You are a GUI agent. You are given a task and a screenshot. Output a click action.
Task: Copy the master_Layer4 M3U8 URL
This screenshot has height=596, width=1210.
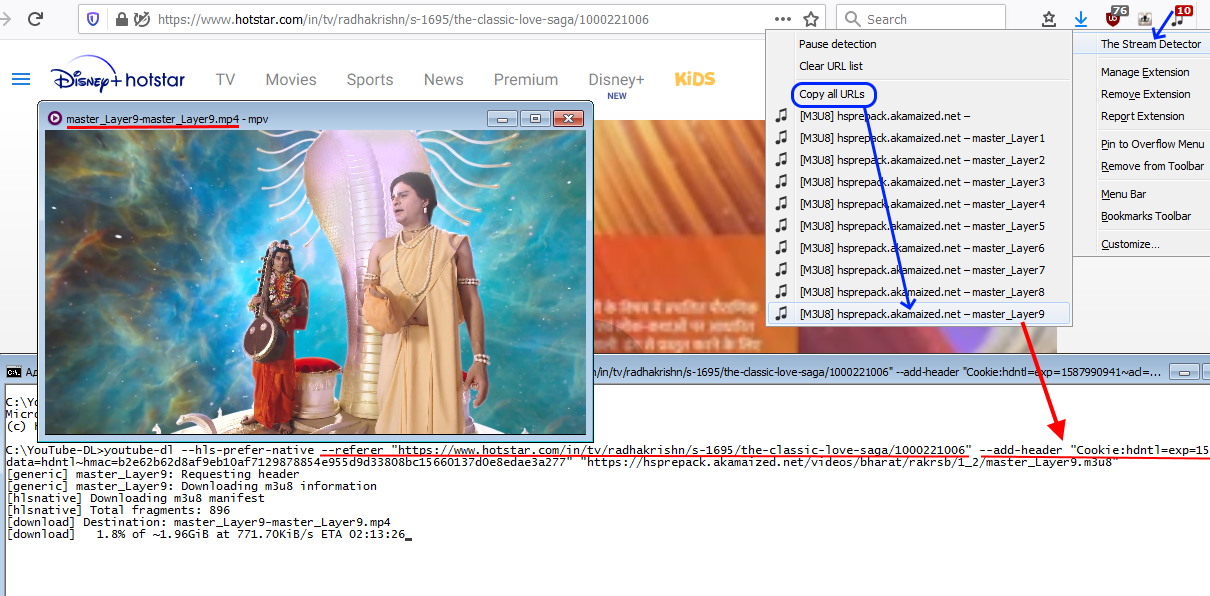tap(918, 204)
